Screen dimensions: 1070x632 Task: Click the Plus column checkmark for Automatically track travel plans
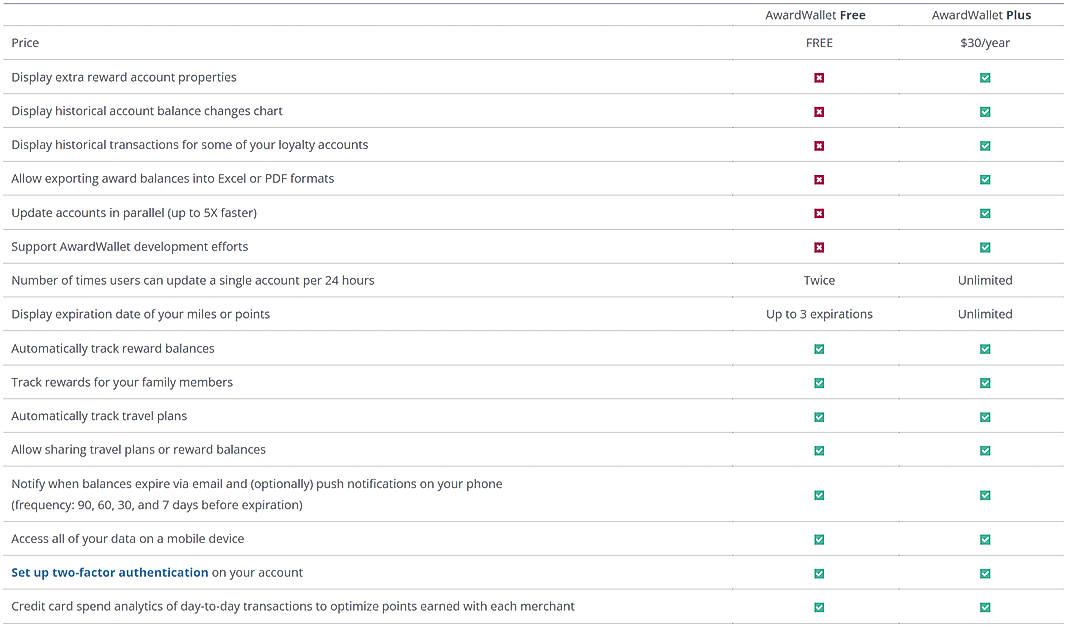(985, 416)
